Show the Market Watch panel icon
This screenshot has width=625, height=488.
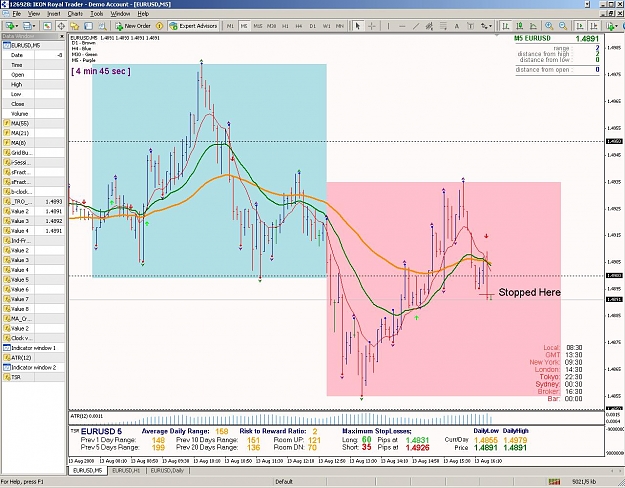point(47,26)
